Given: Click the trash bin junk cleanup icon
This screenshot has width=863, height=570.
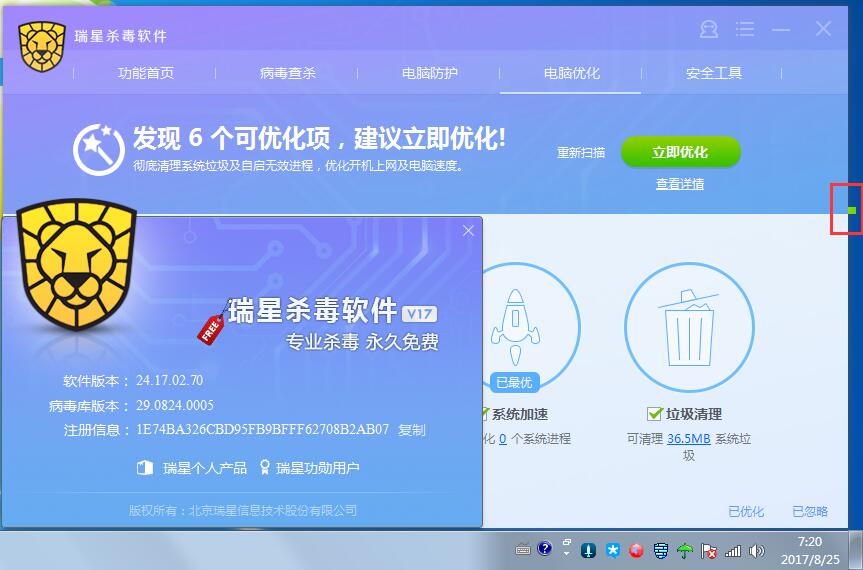Looking at the screenshot, I should tap(689, 328).
